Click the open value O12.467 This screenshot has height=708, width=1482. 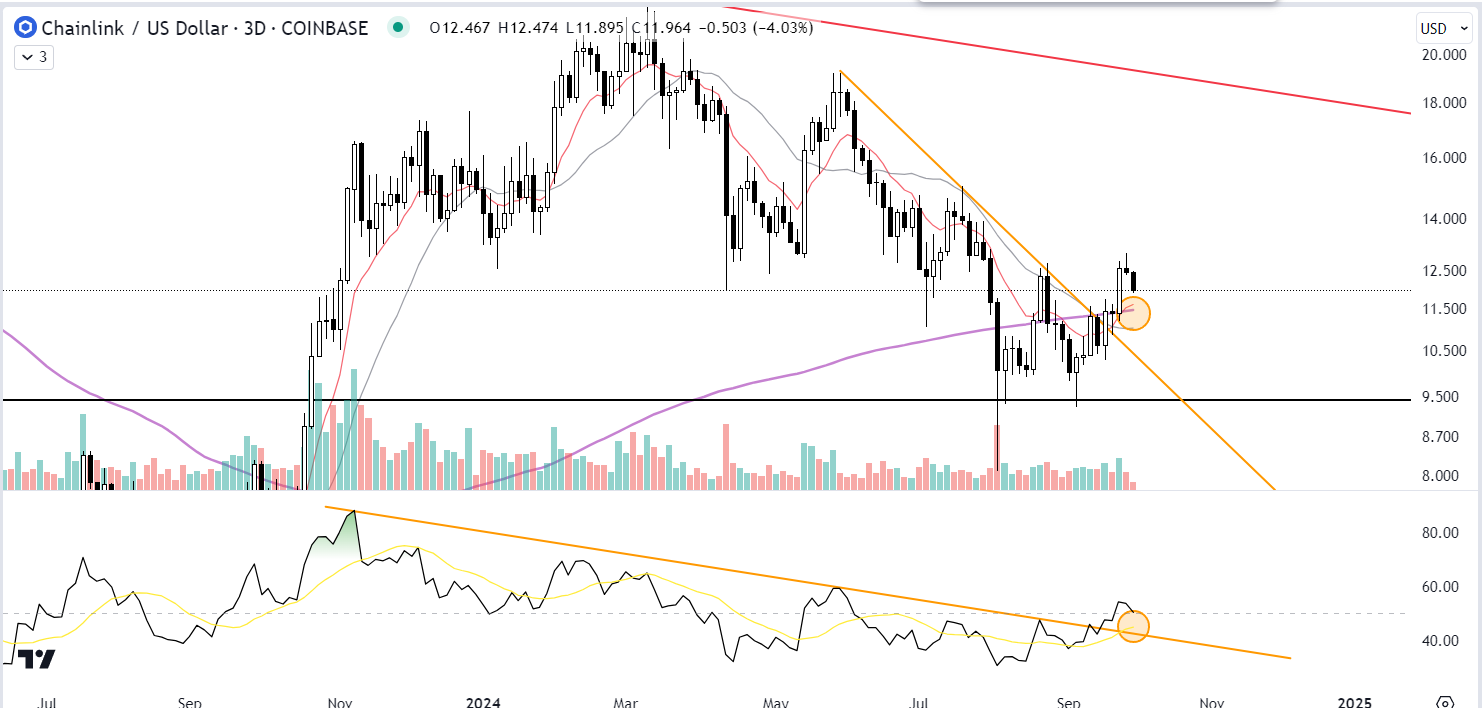(x=460, y=28)
